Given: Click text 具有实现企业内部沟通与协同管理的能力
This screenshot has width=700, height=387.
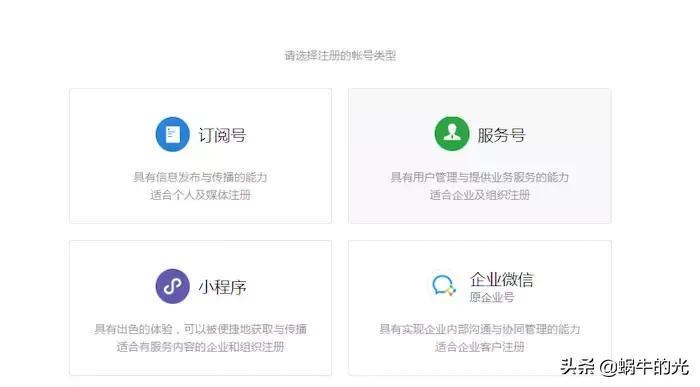Looking at the screenshot, I should (x=480, y=329).
